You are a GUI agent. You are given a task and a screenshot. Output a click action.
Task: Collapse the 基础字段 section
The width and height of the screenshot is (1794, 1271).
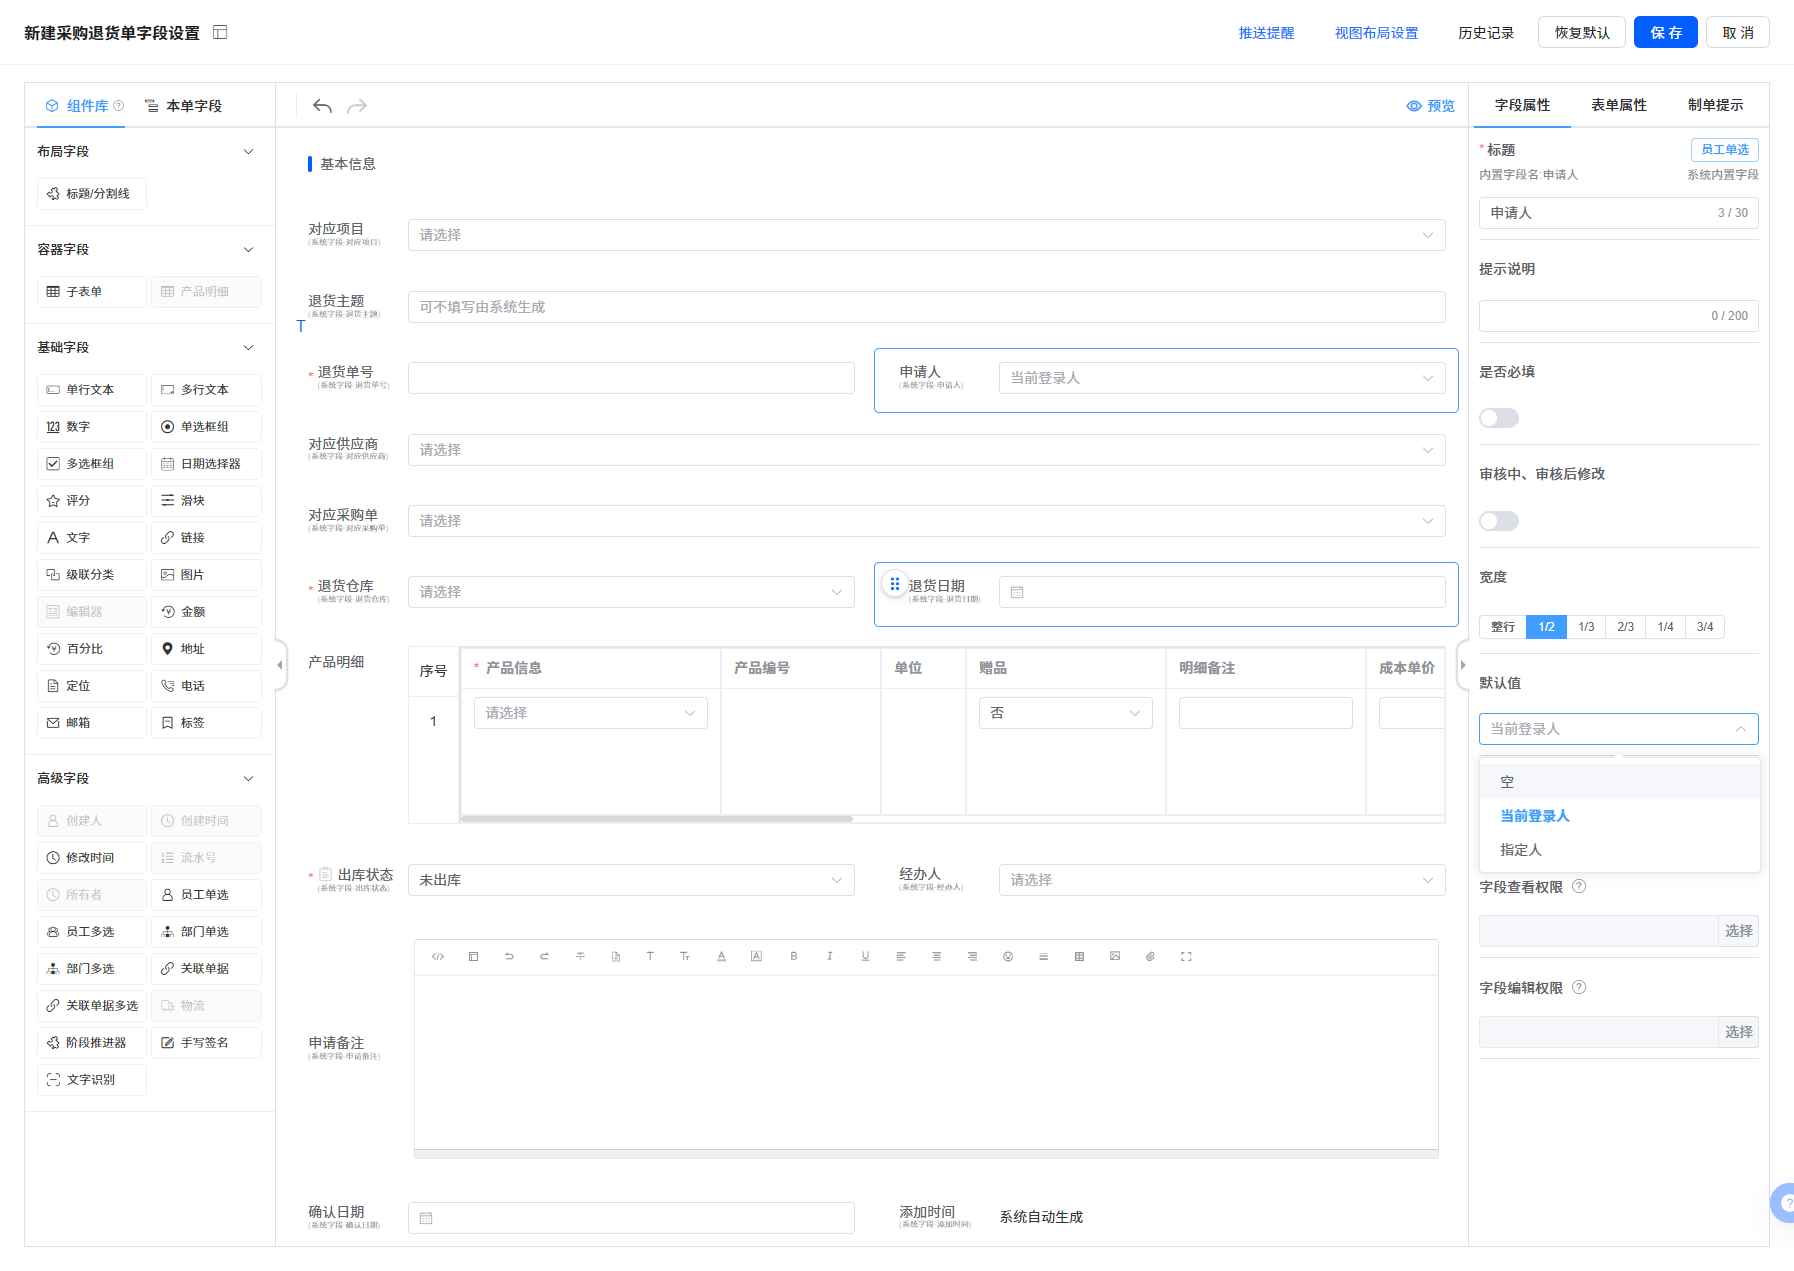coord(249,348)
